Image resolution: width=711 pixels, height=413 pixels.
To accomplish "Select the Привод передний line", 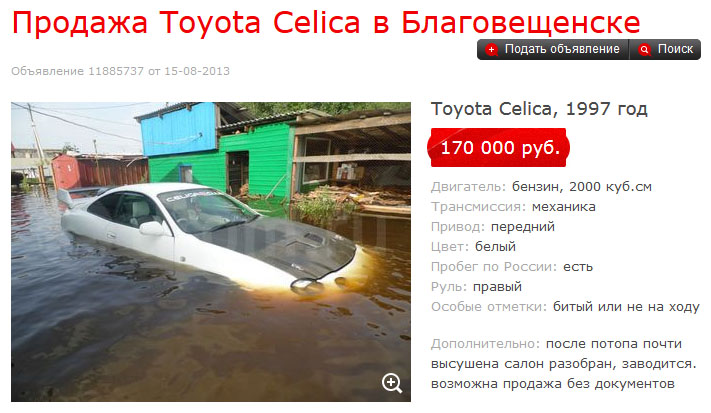I will click(x=493, y=227).
